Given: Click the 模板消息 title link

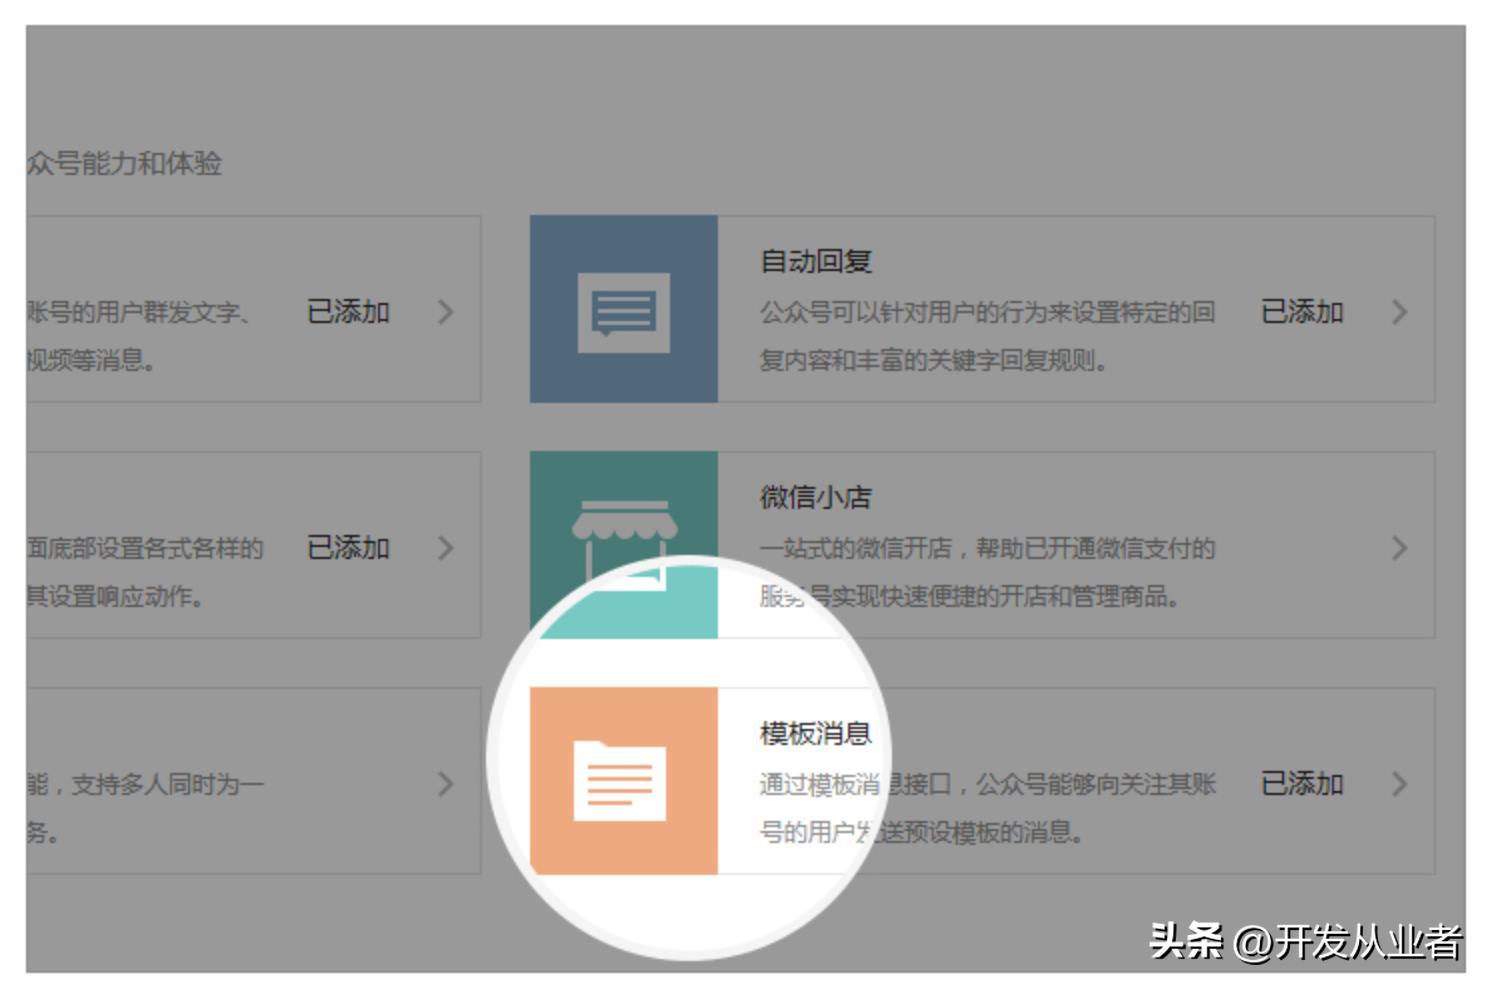Looking at the screenshot, I should [814, 731].
